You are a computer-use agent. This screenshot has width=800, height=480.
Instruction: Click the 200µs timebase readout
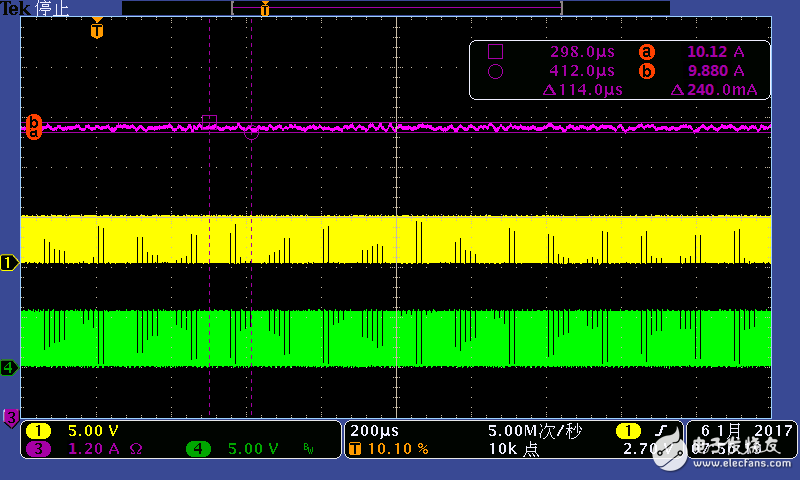pyautogui.click(x=372, y=431)
